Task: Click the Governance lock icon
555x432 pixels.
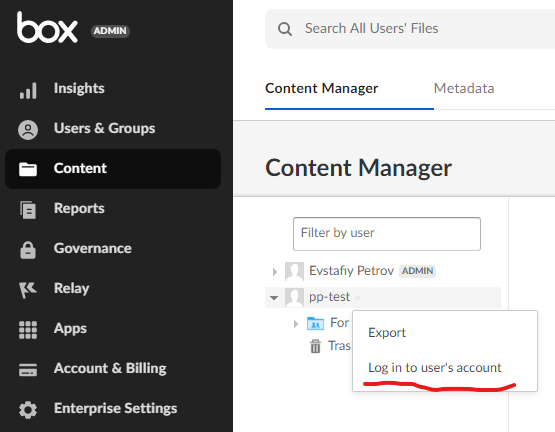Action: click(x=28, y=250)
